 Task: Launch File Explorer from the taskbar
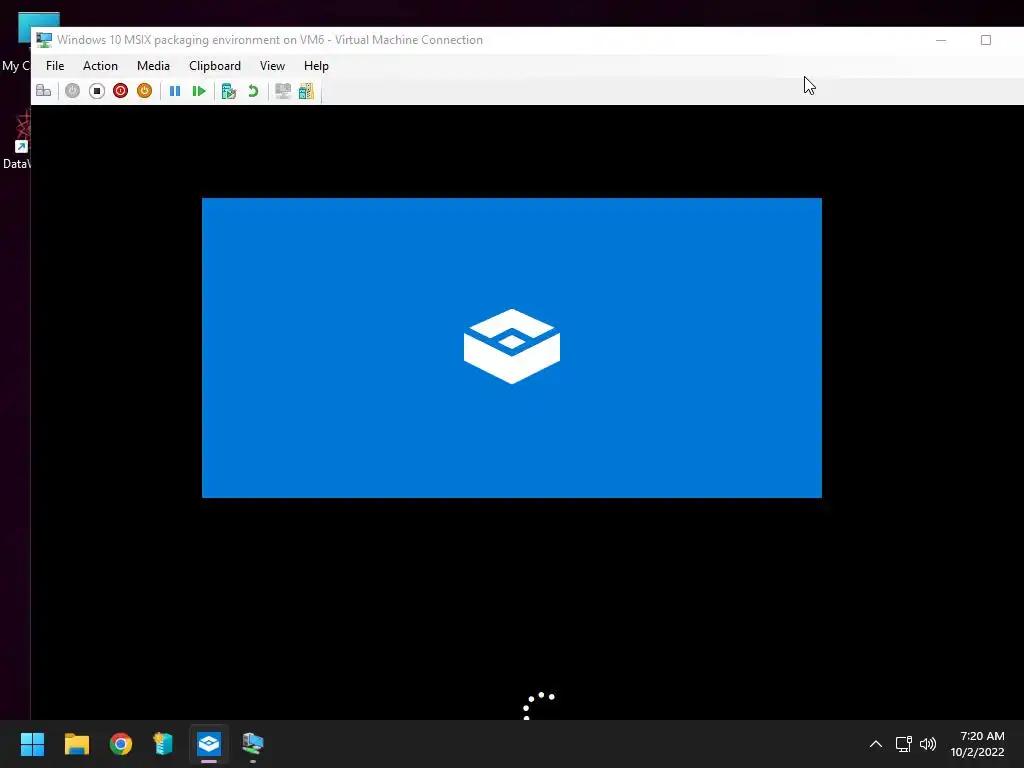point(76,744)
